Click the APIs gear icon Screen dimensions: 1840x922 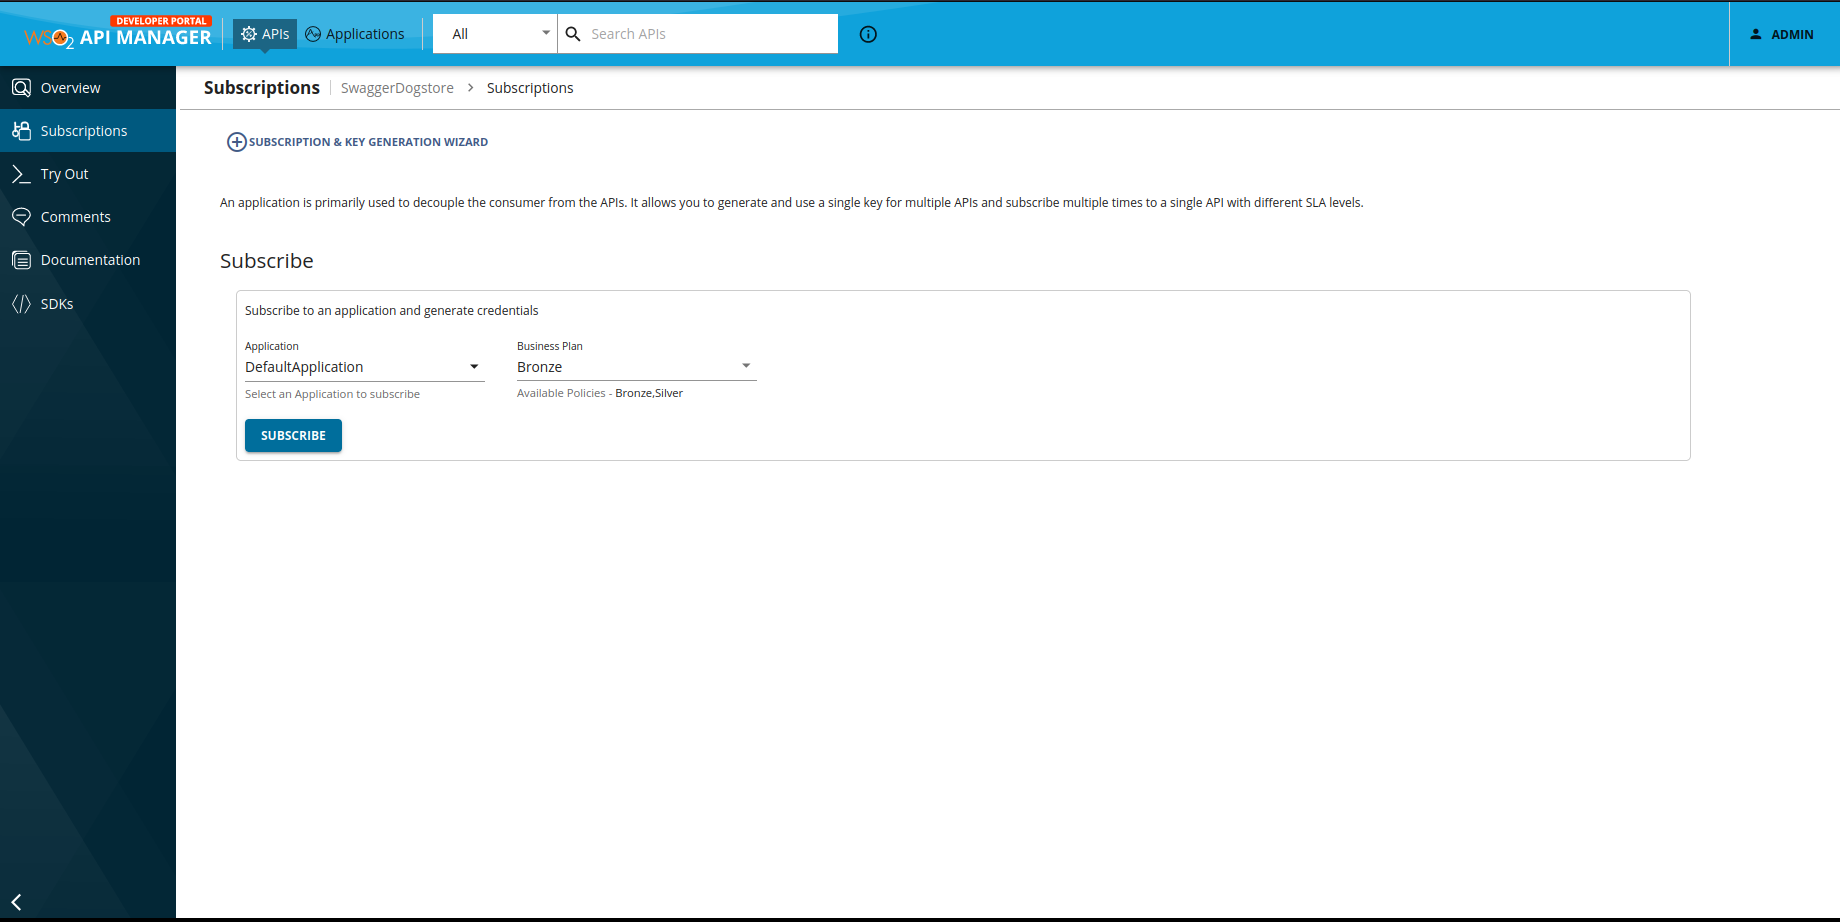pos(249,34)
